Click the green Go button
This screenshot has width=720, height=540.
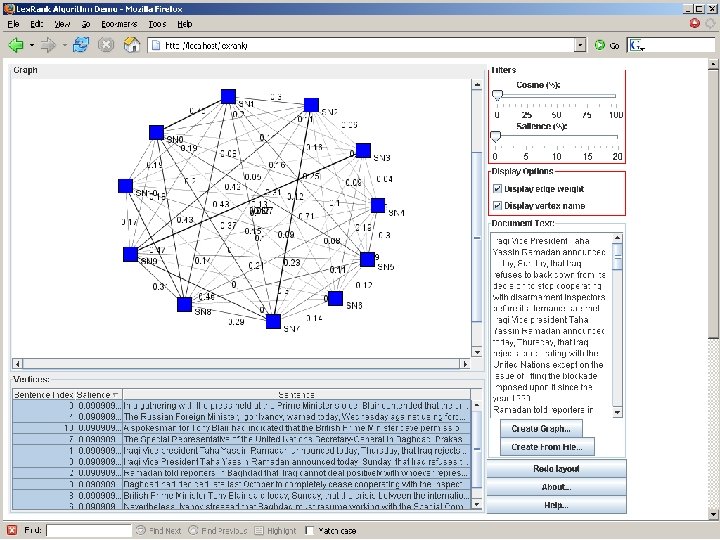point(606,45)
